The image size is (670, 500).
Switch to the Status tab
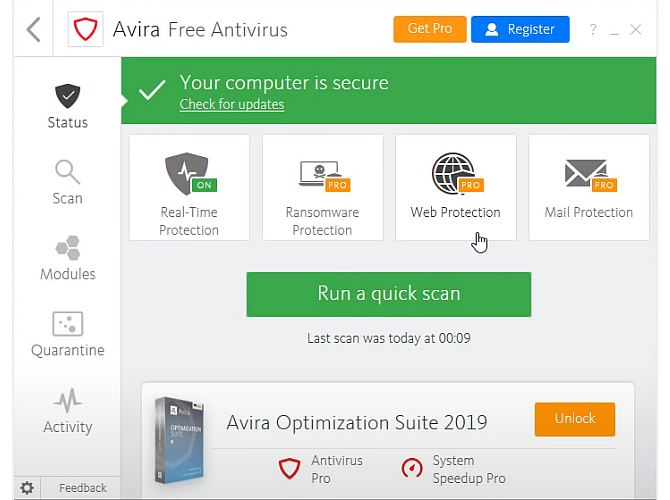click(67, 107)
